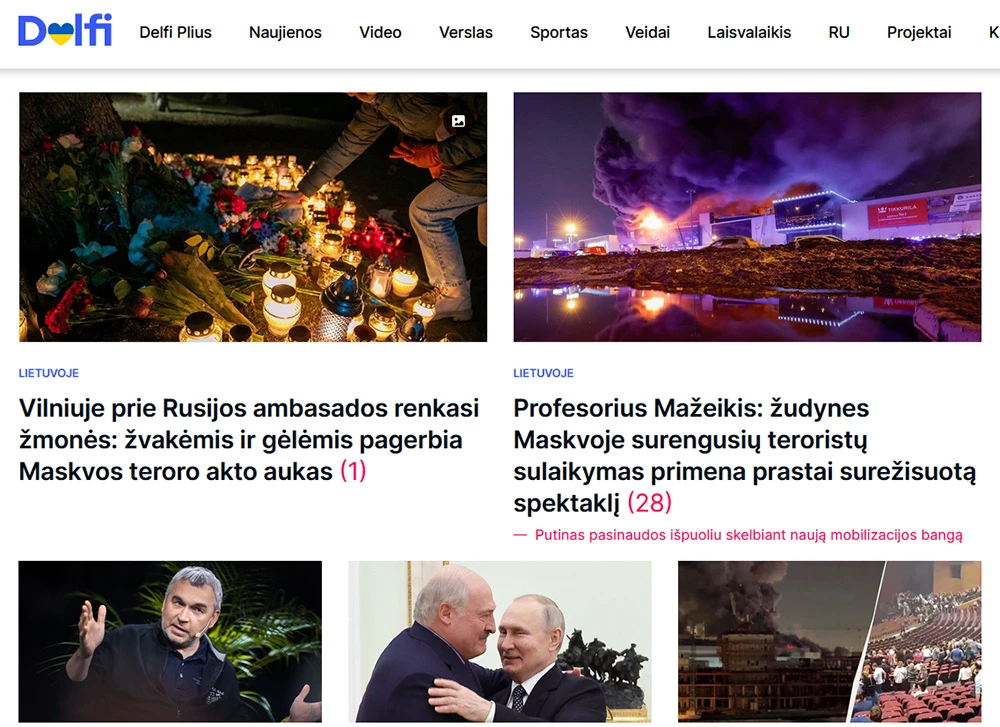Go to the Naujienos section
Screen dimensions: 1000x727
tap(285, 33)
